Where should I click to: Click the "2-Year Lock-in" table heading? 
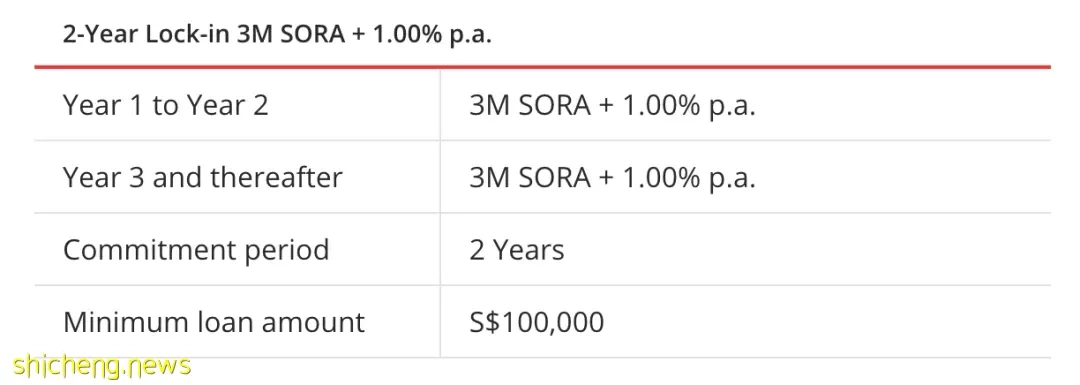[277, 34]
